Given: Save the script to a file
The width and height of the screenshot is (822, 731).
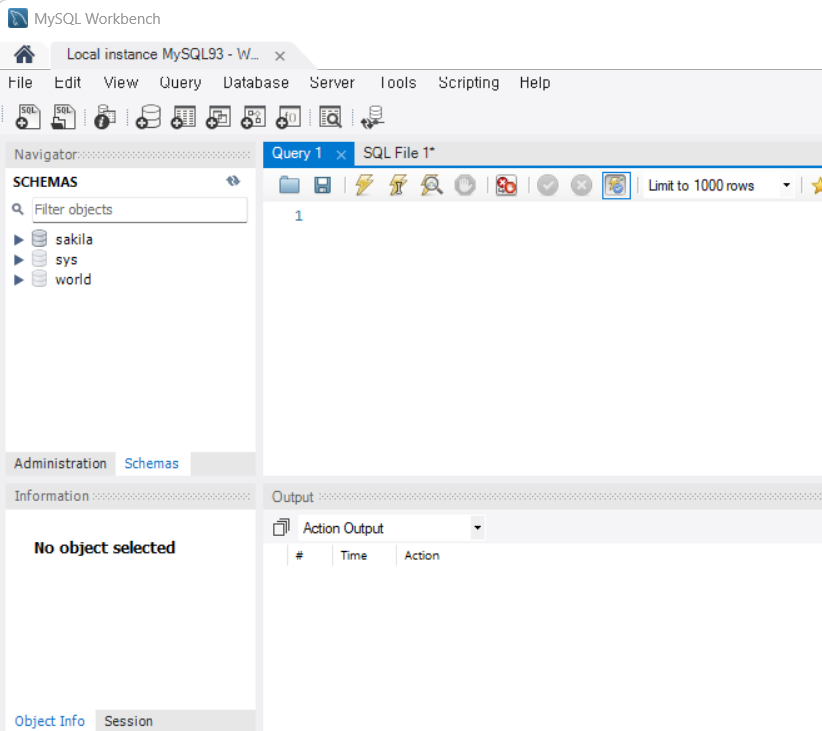Looking at the screenshot, I should (x=322, y=185).
